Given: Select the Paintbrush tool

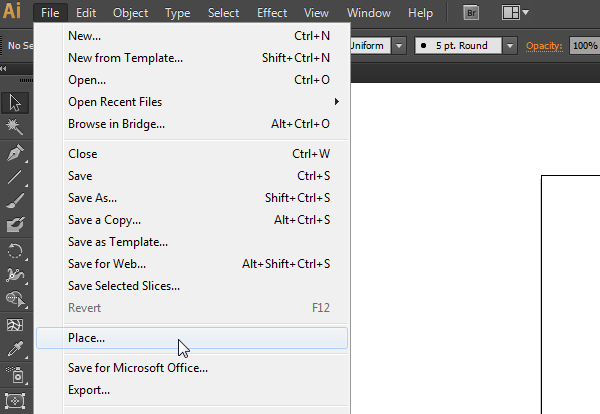Looking at the screenshot, I should pos(15,200).
